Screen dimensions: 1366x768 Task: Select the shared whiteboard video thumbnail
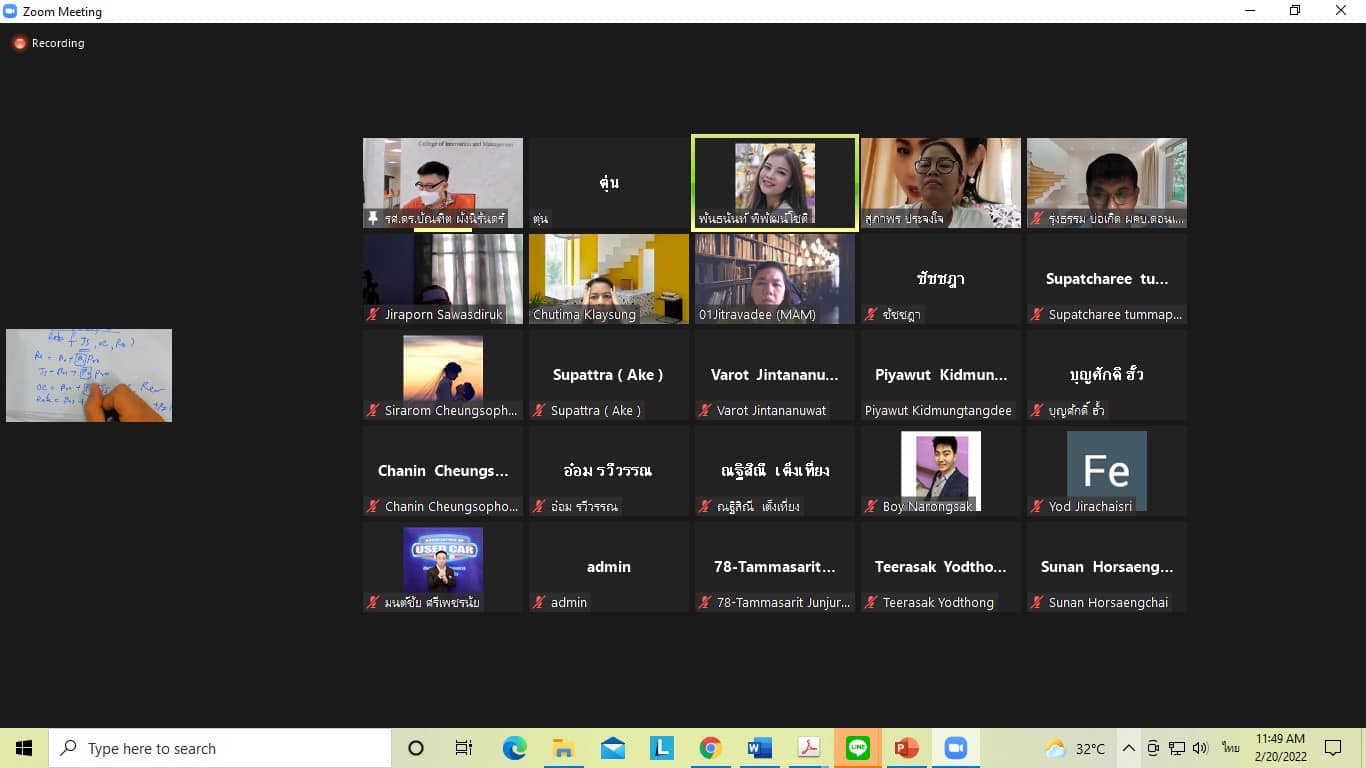coord(89,375)
